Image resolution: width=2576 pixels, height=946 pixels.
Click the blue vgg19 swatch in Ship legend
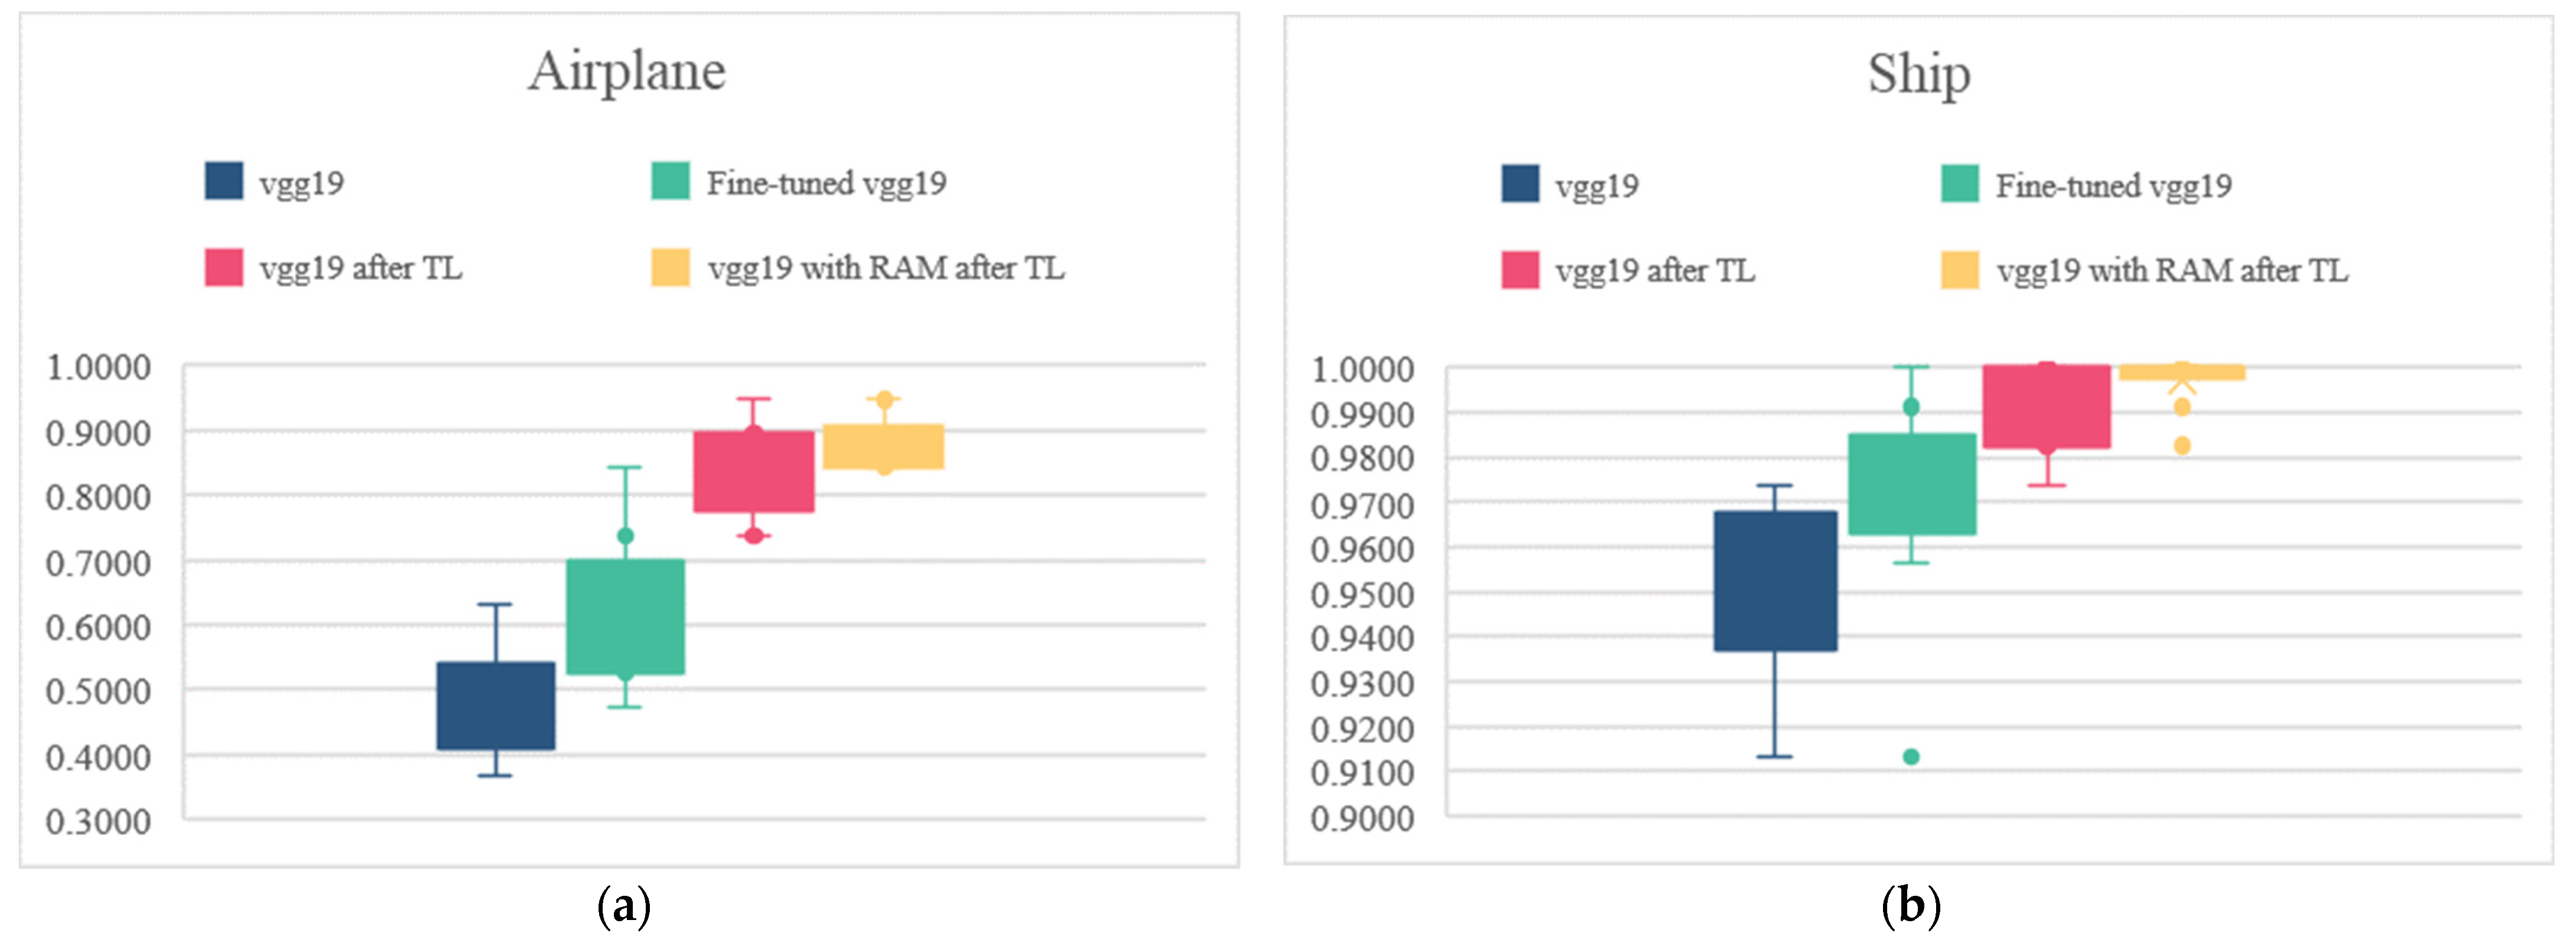(1520, 184)
